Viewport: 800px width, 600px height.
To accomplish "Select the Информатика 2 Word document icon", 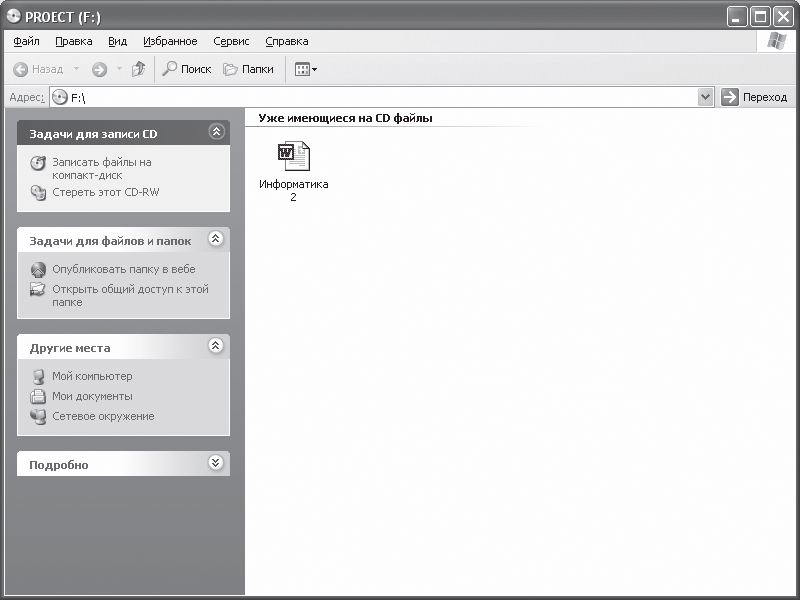I will (294, 156).
